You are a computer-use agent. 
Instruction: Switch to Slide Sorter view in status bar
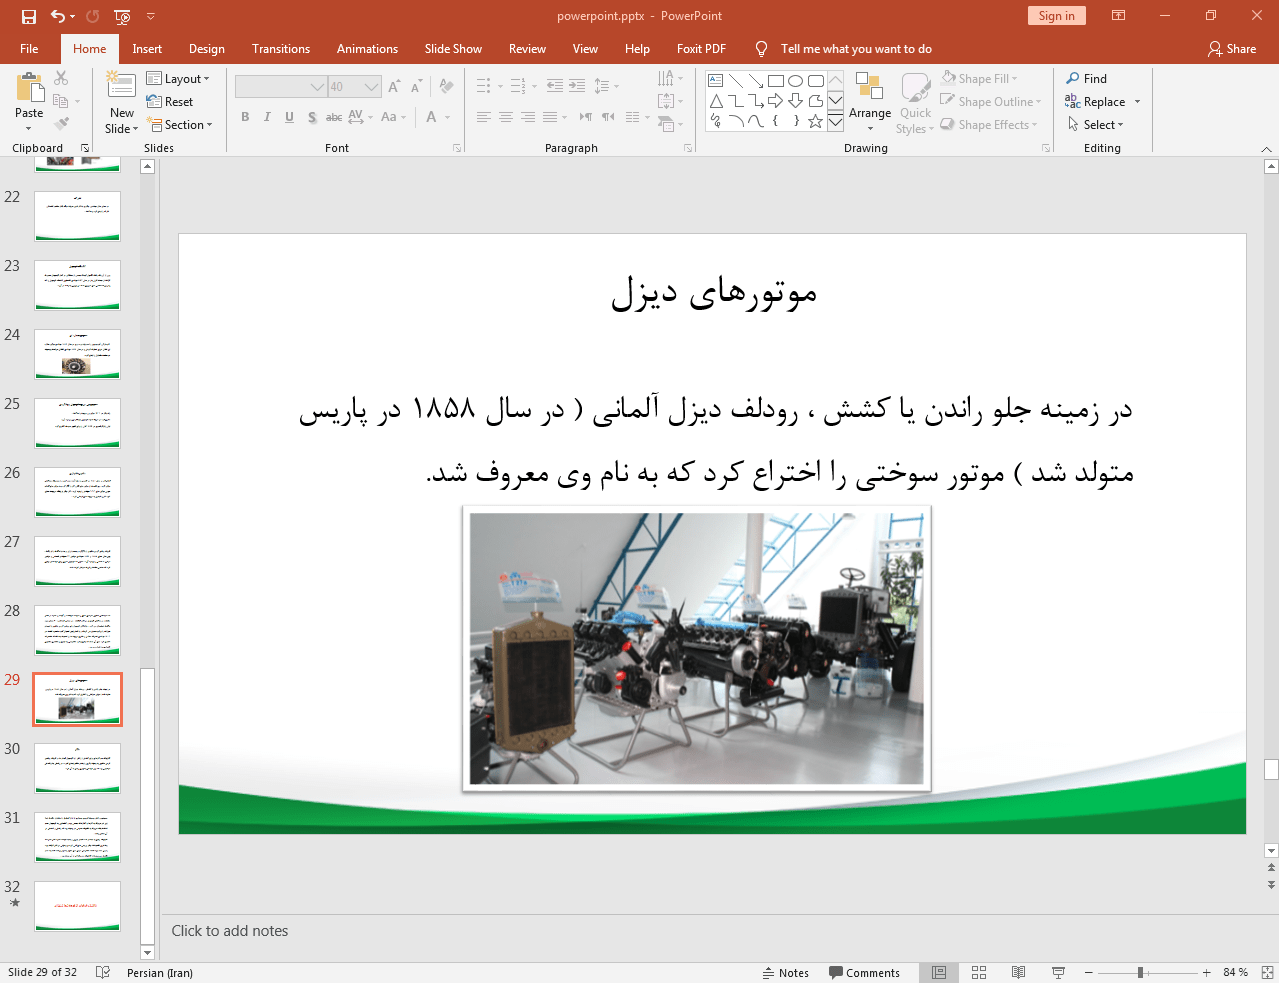(979, 972)
